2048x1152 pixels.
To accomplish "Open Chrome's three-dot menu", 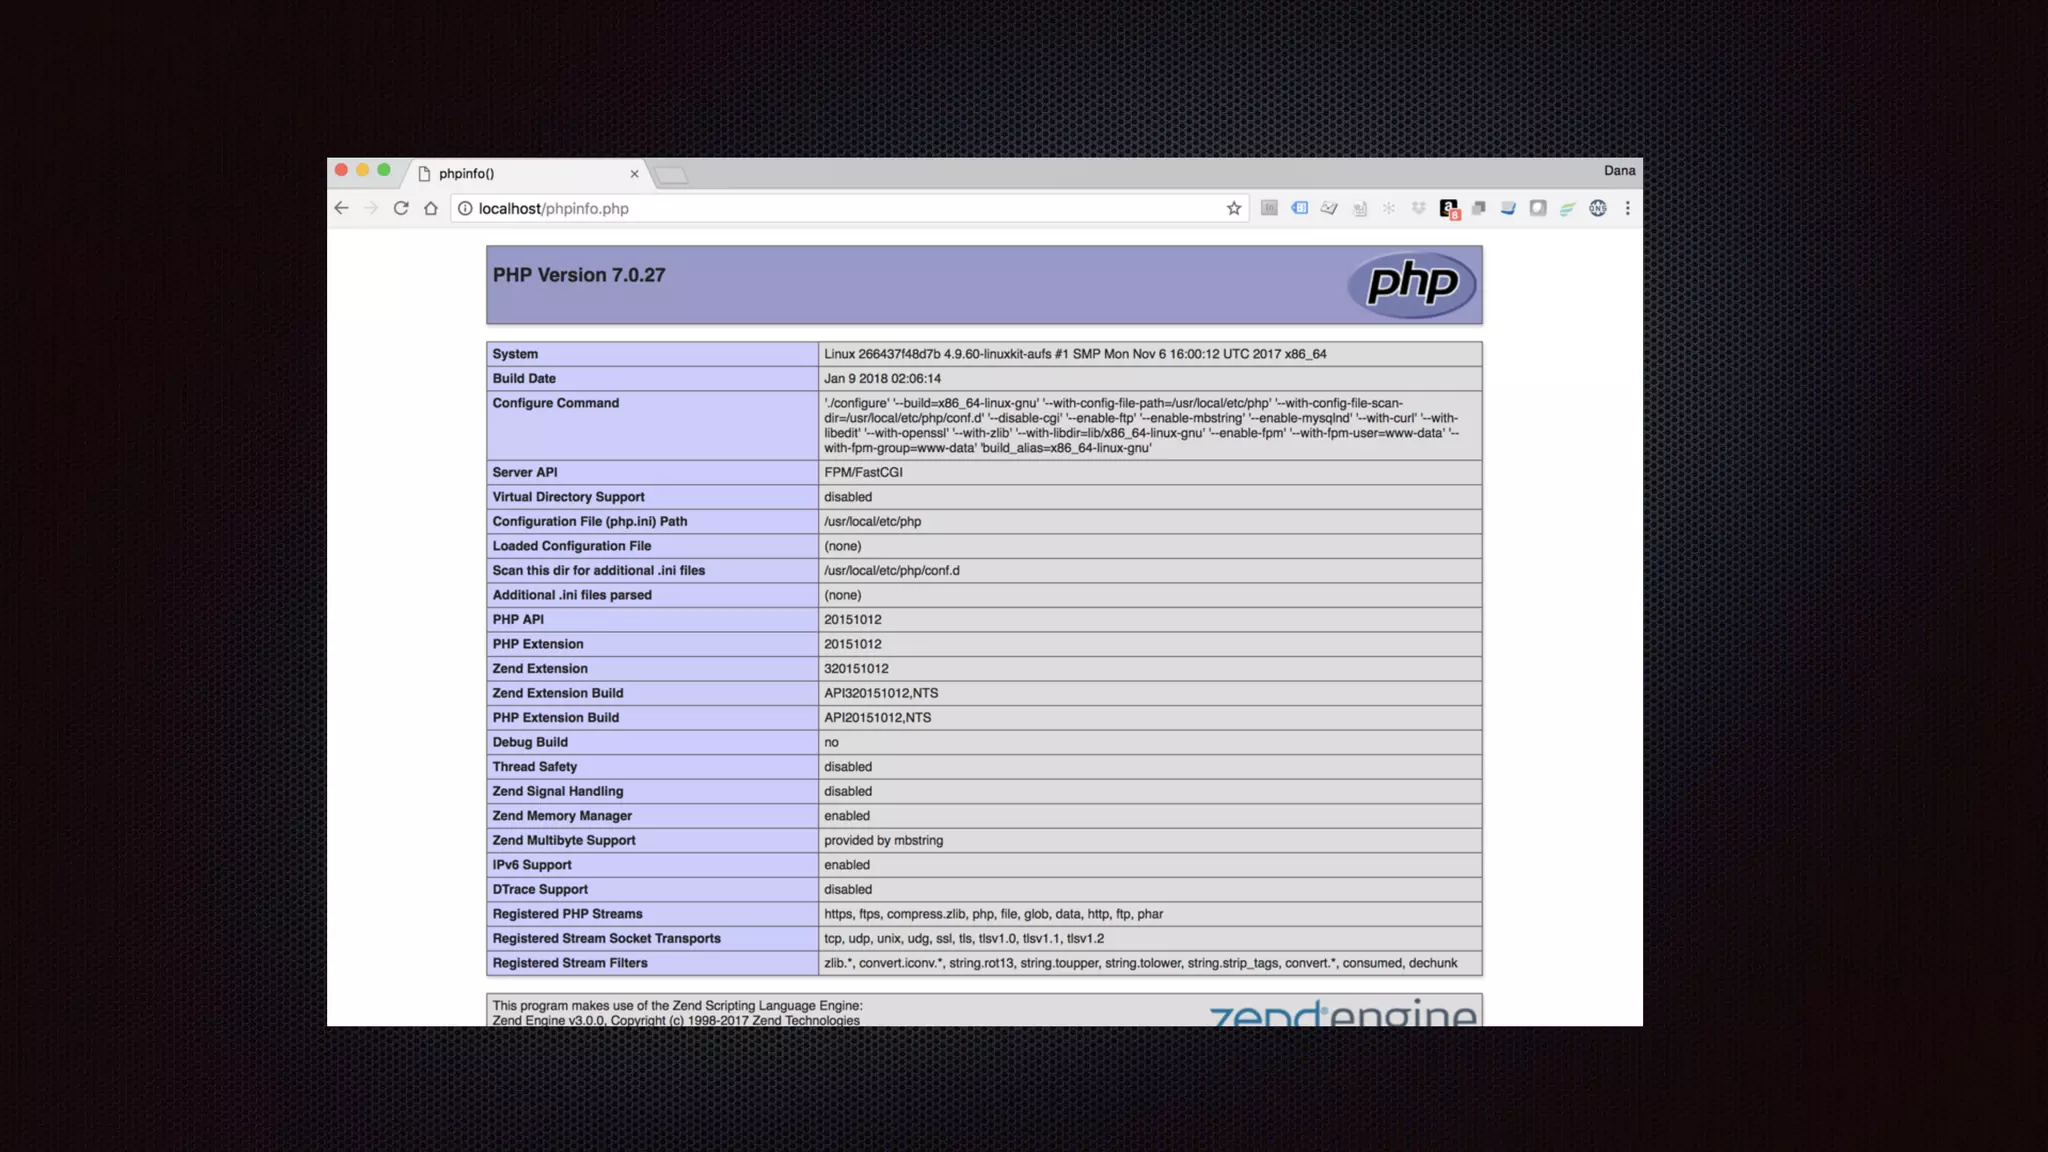I will point(1628,208).
